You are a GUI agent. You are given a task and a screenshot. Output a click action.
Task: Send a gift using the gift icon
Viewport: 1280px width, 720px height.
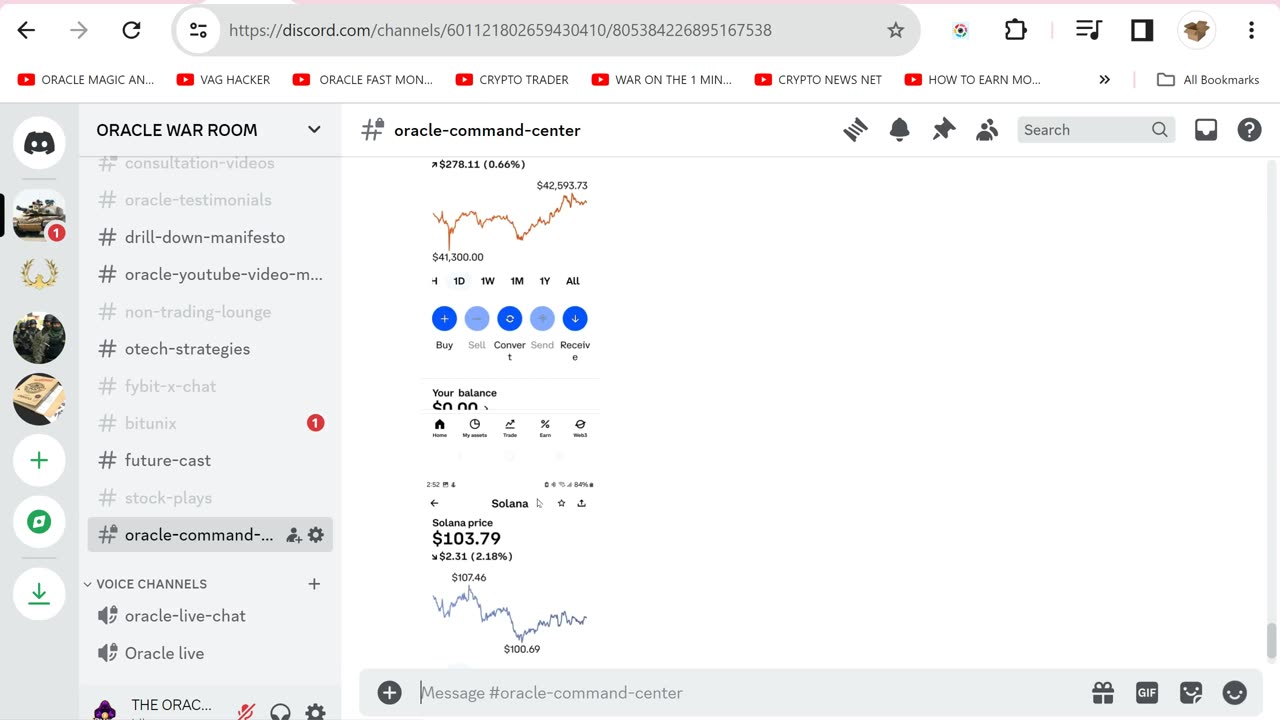(x=1103, y=693)
